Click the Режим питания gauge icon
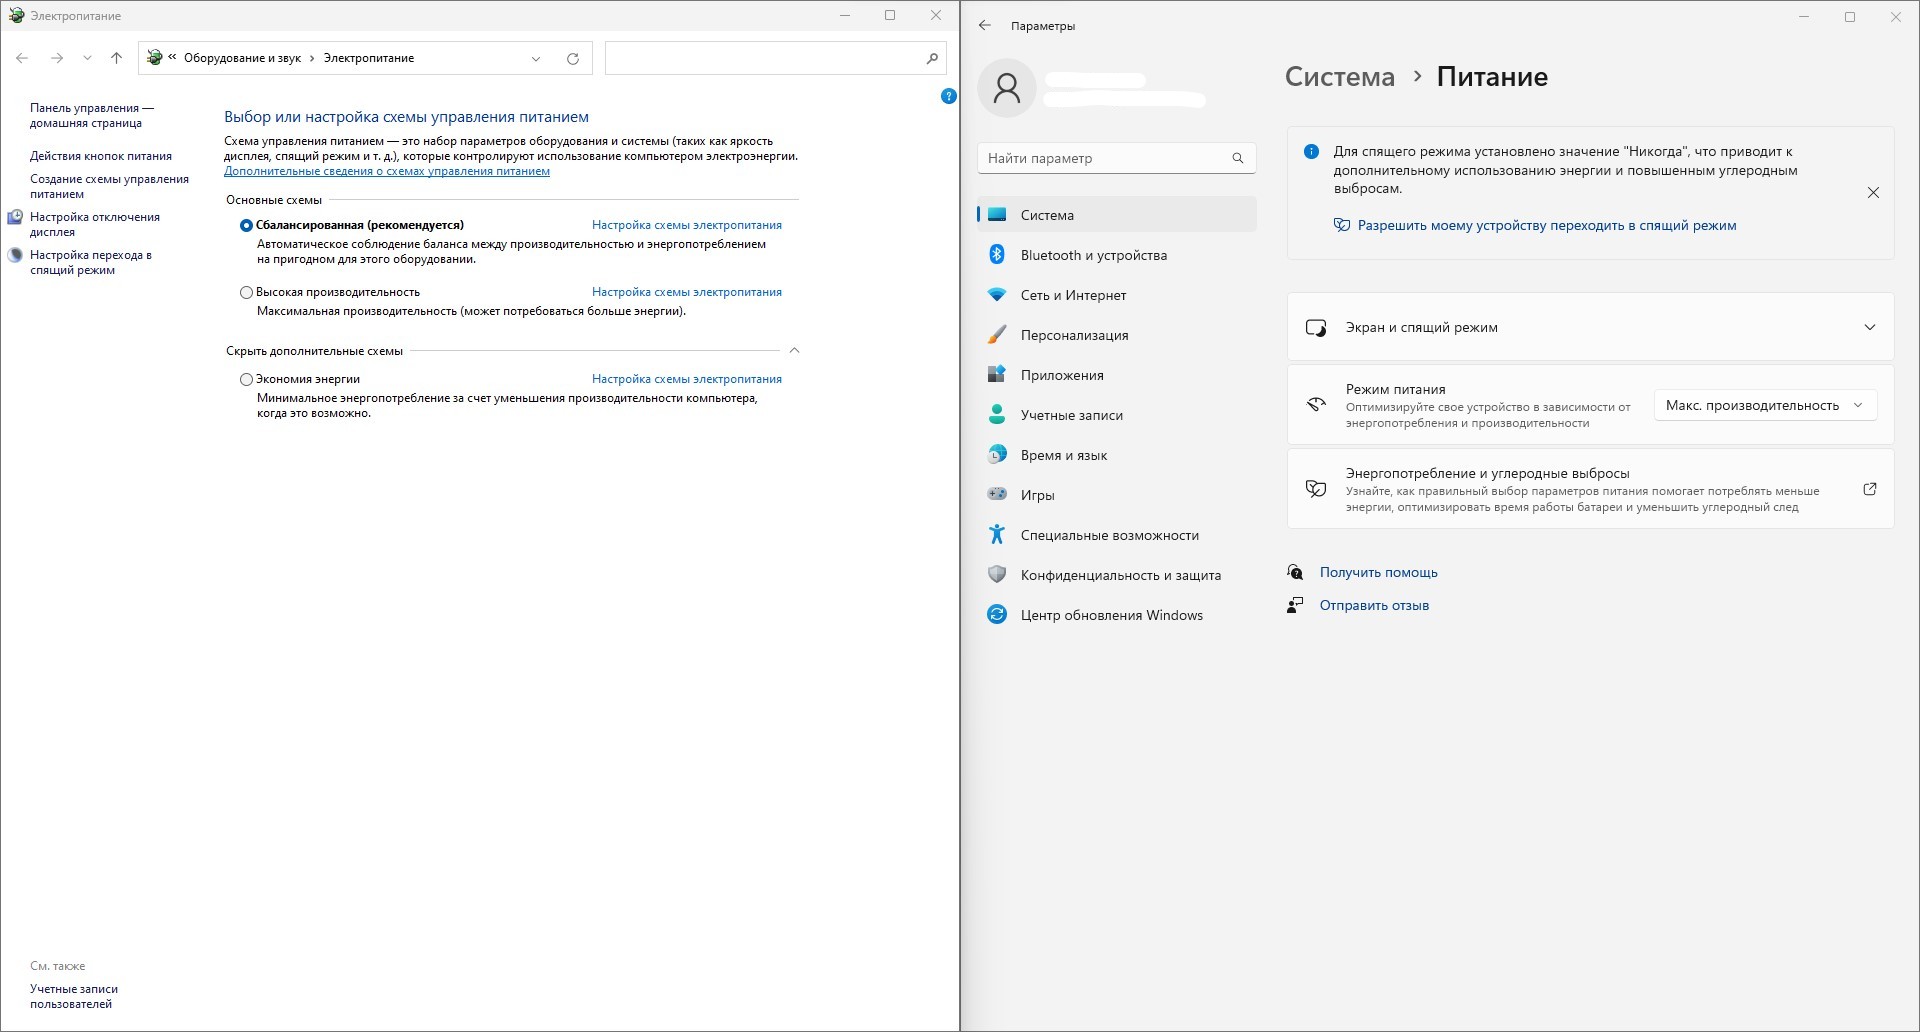This screenshot has width=1920, height=1032. click(1316, 405)
